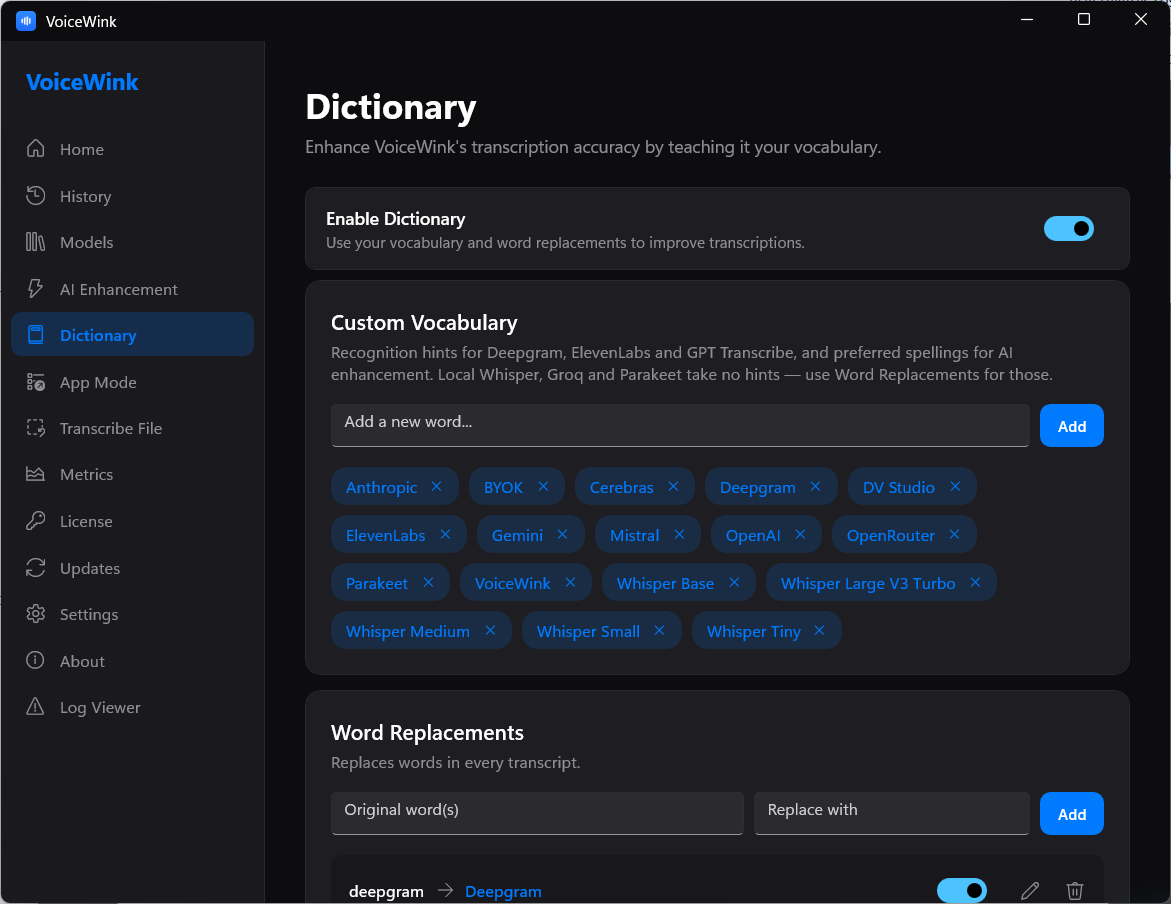Image resolution: width=1171 pixels, height=904 pixels.
Task: Focus the Add a new word field
Action: click(680, 425)
